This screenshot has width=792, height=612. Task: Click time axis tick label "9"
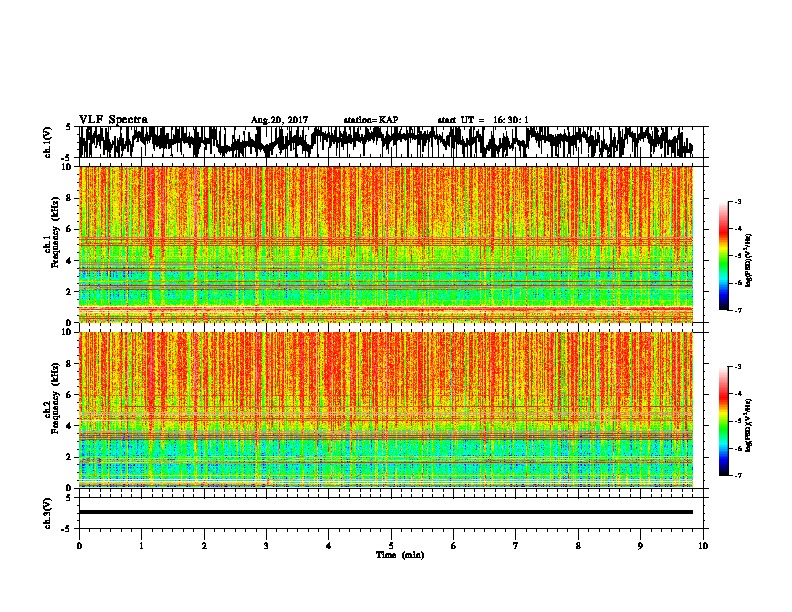(x=640, y=546)
